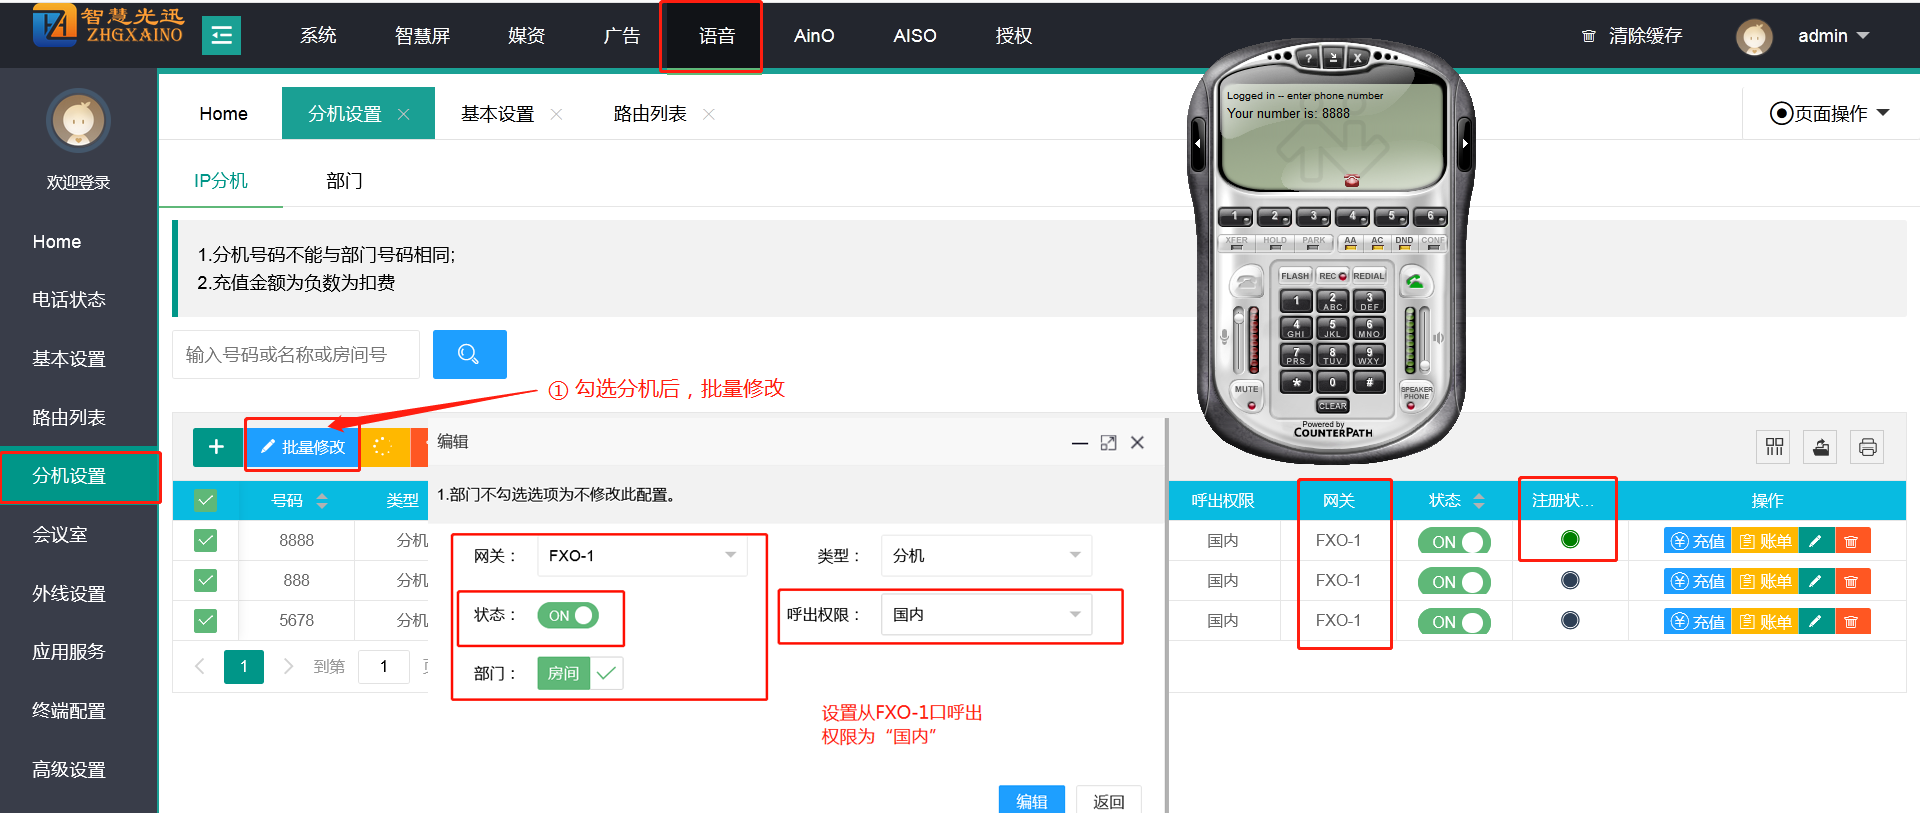Click the pencil edit icon for extension 888

point(1815,581)
